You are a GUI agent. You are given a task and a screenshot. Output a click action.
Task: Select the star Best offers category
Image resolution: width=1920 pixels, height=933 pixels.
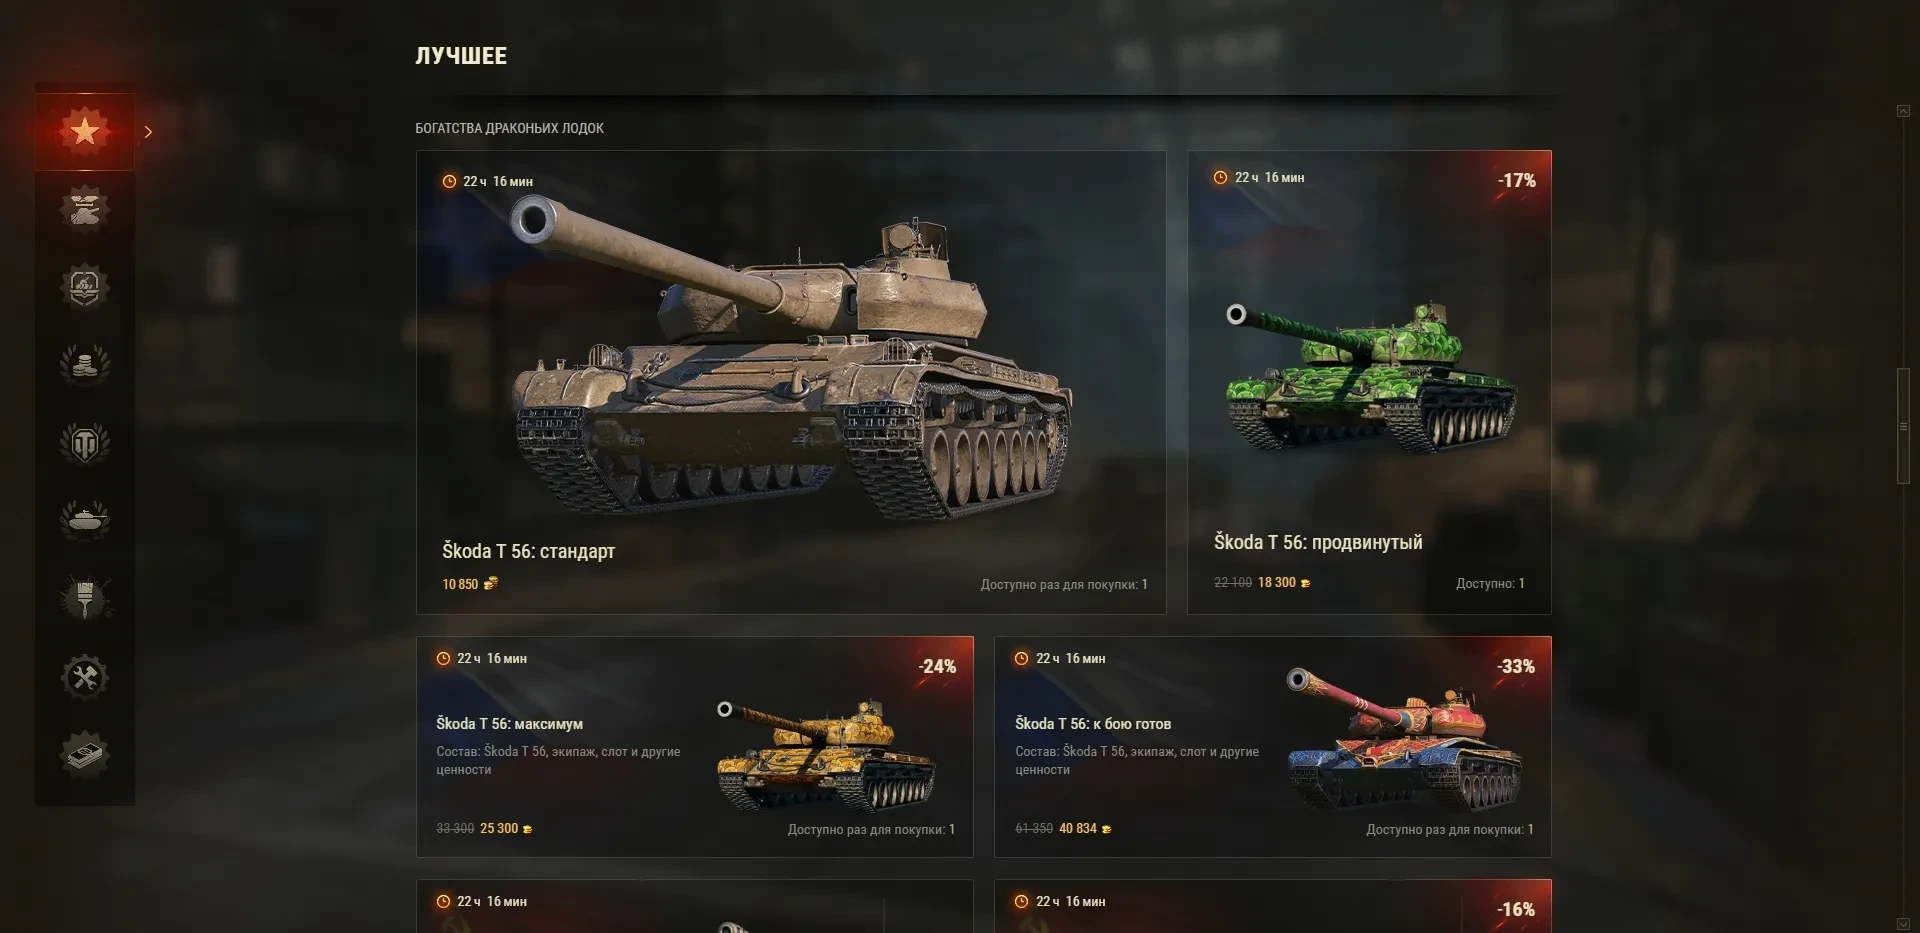[x=85, y=131]
